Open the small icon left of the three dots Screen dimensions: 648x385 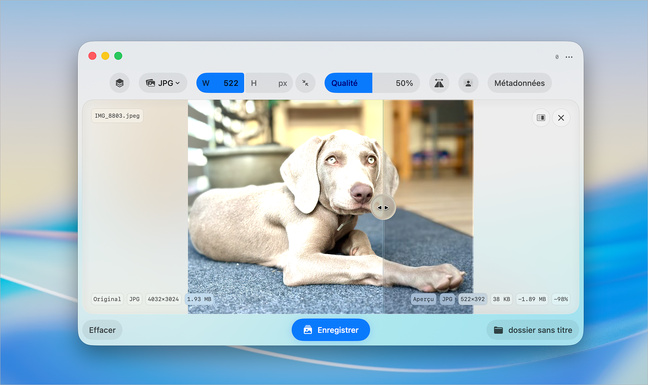point(557,57)
